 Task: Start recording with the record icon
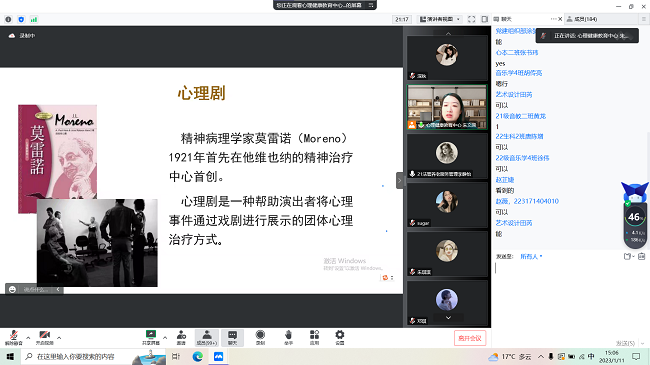click(260, 338)
